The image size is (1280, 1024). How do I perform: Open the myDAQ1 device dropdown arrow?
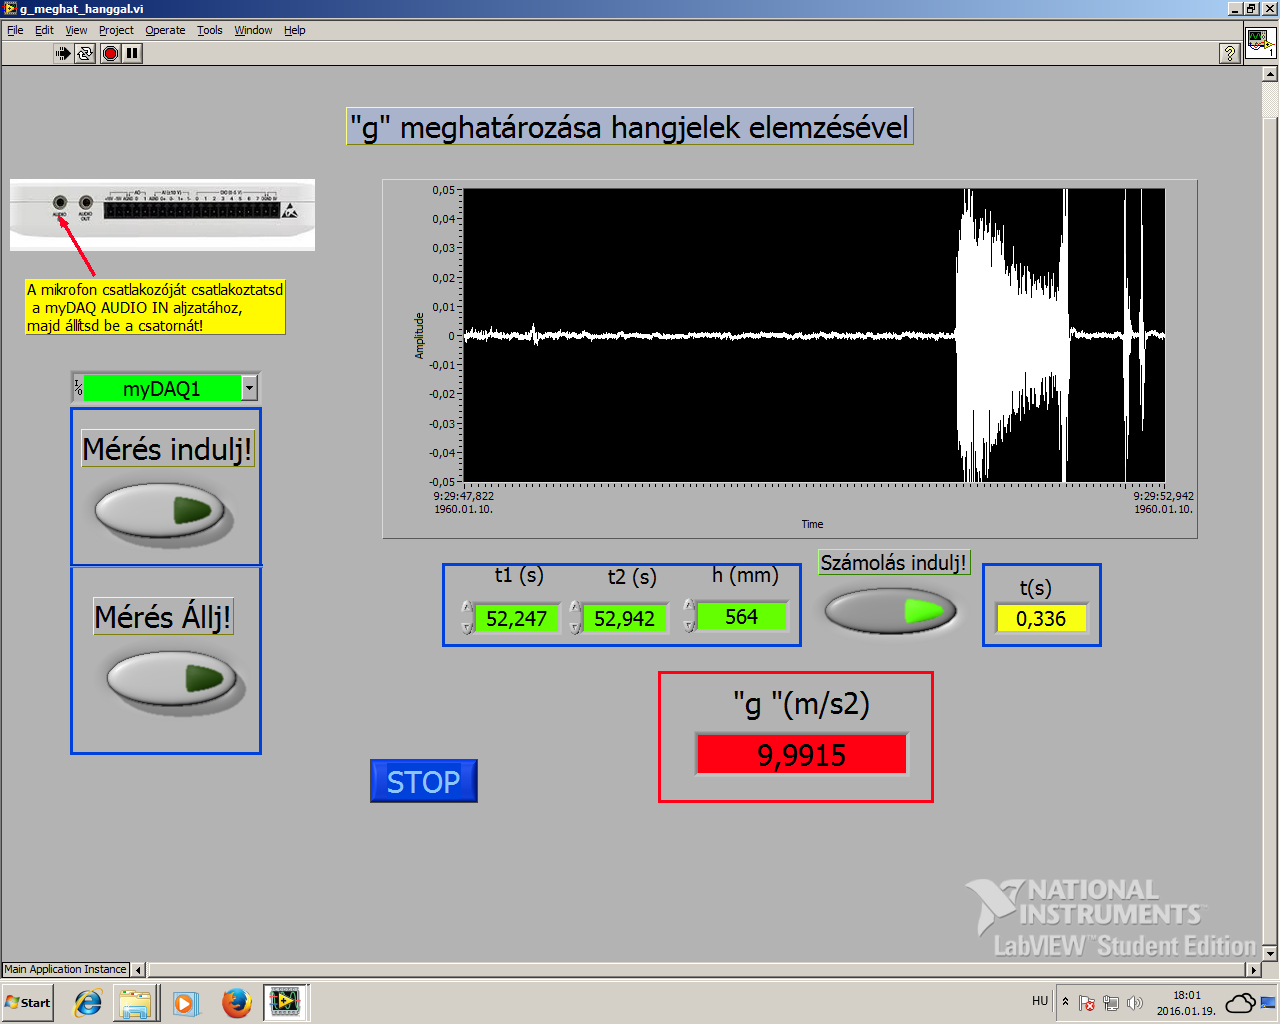[x=250, y=388]
